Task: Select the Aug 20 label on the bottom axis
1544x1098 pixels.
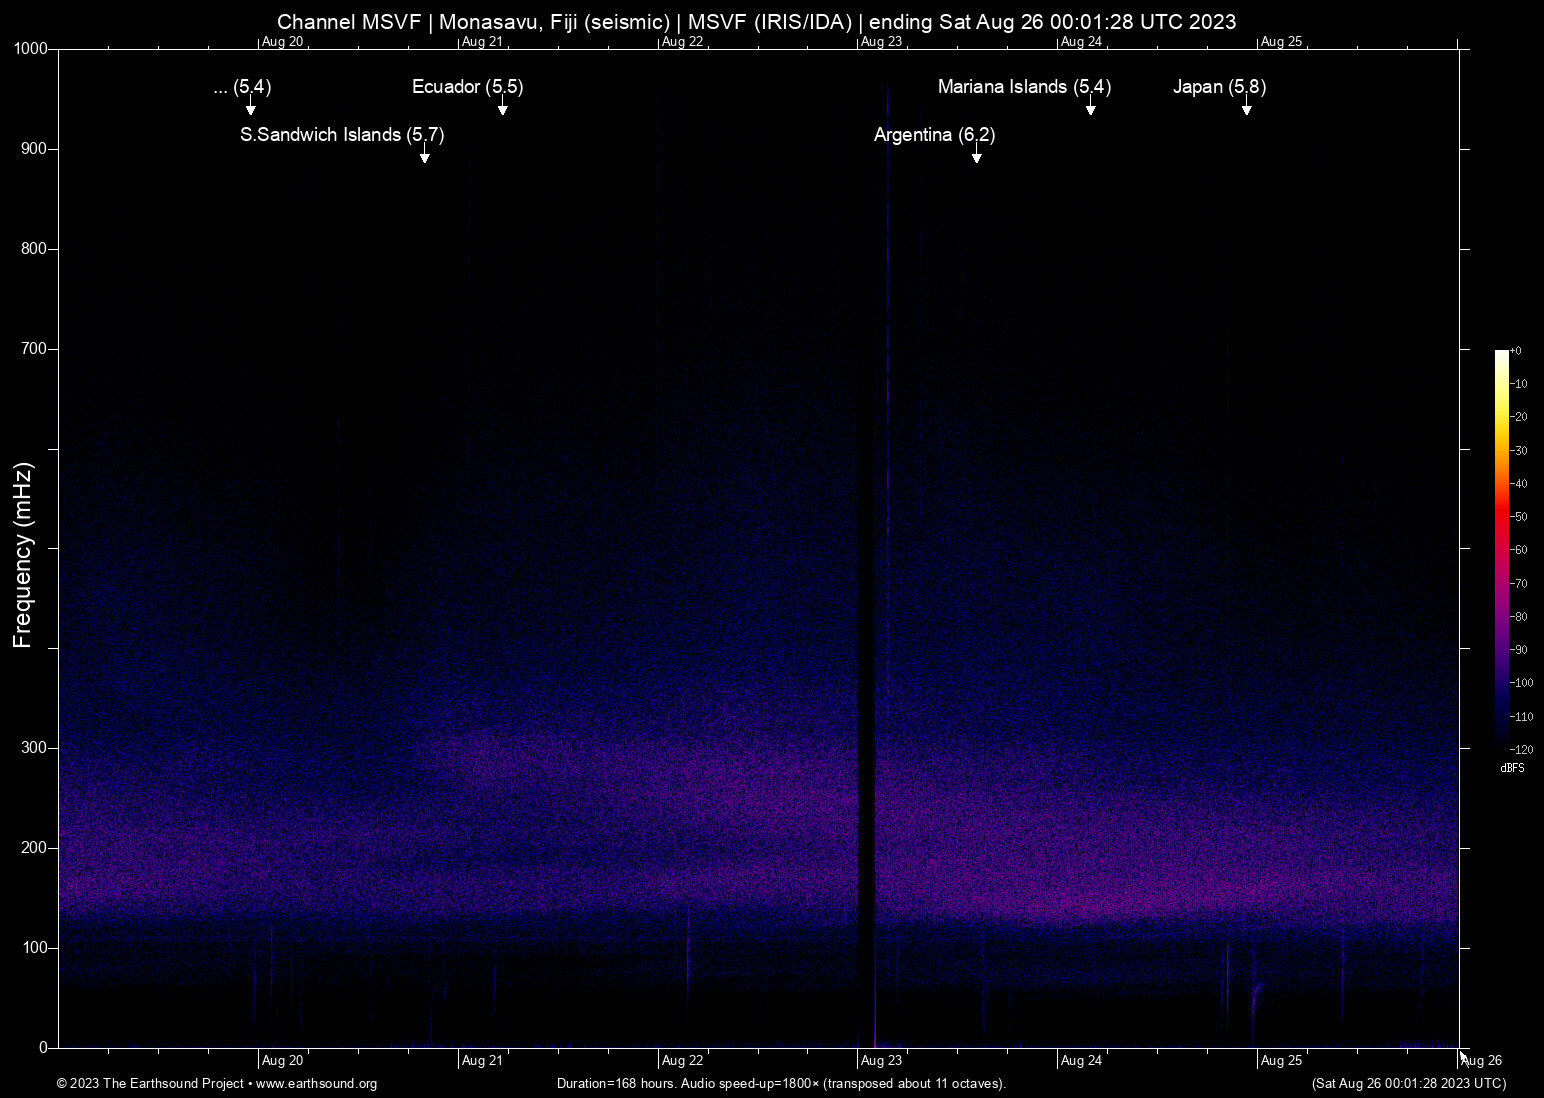Action: (x=282, y=1060)
